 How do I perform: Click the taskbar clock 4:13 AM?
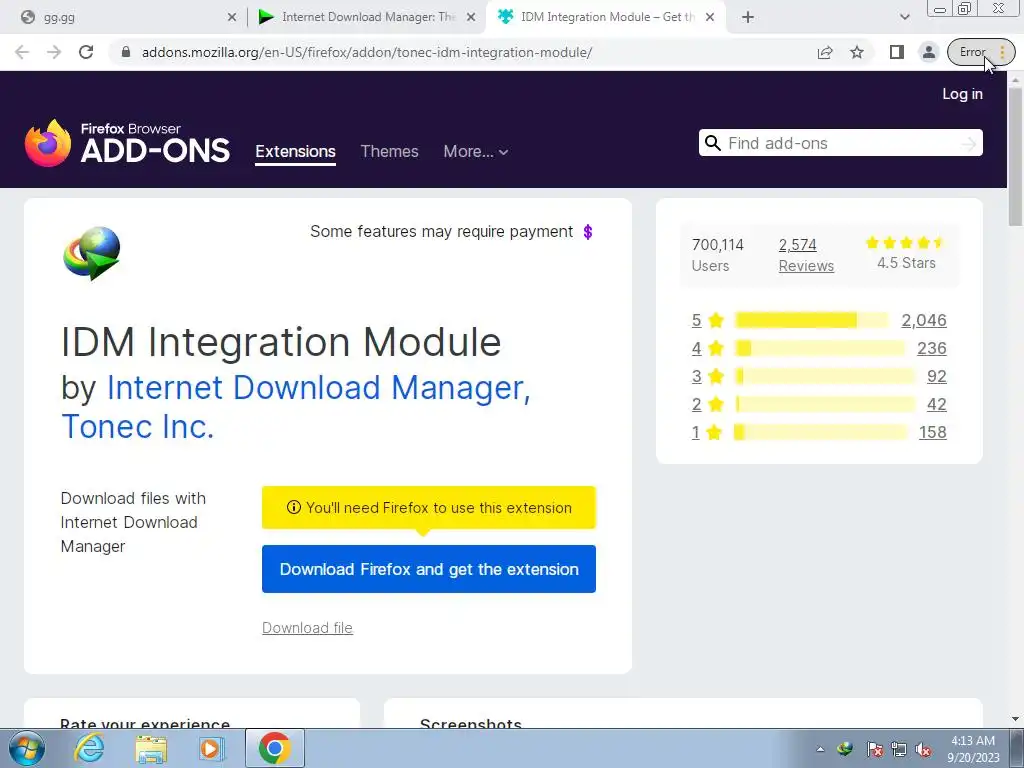[x=973, y=749]
